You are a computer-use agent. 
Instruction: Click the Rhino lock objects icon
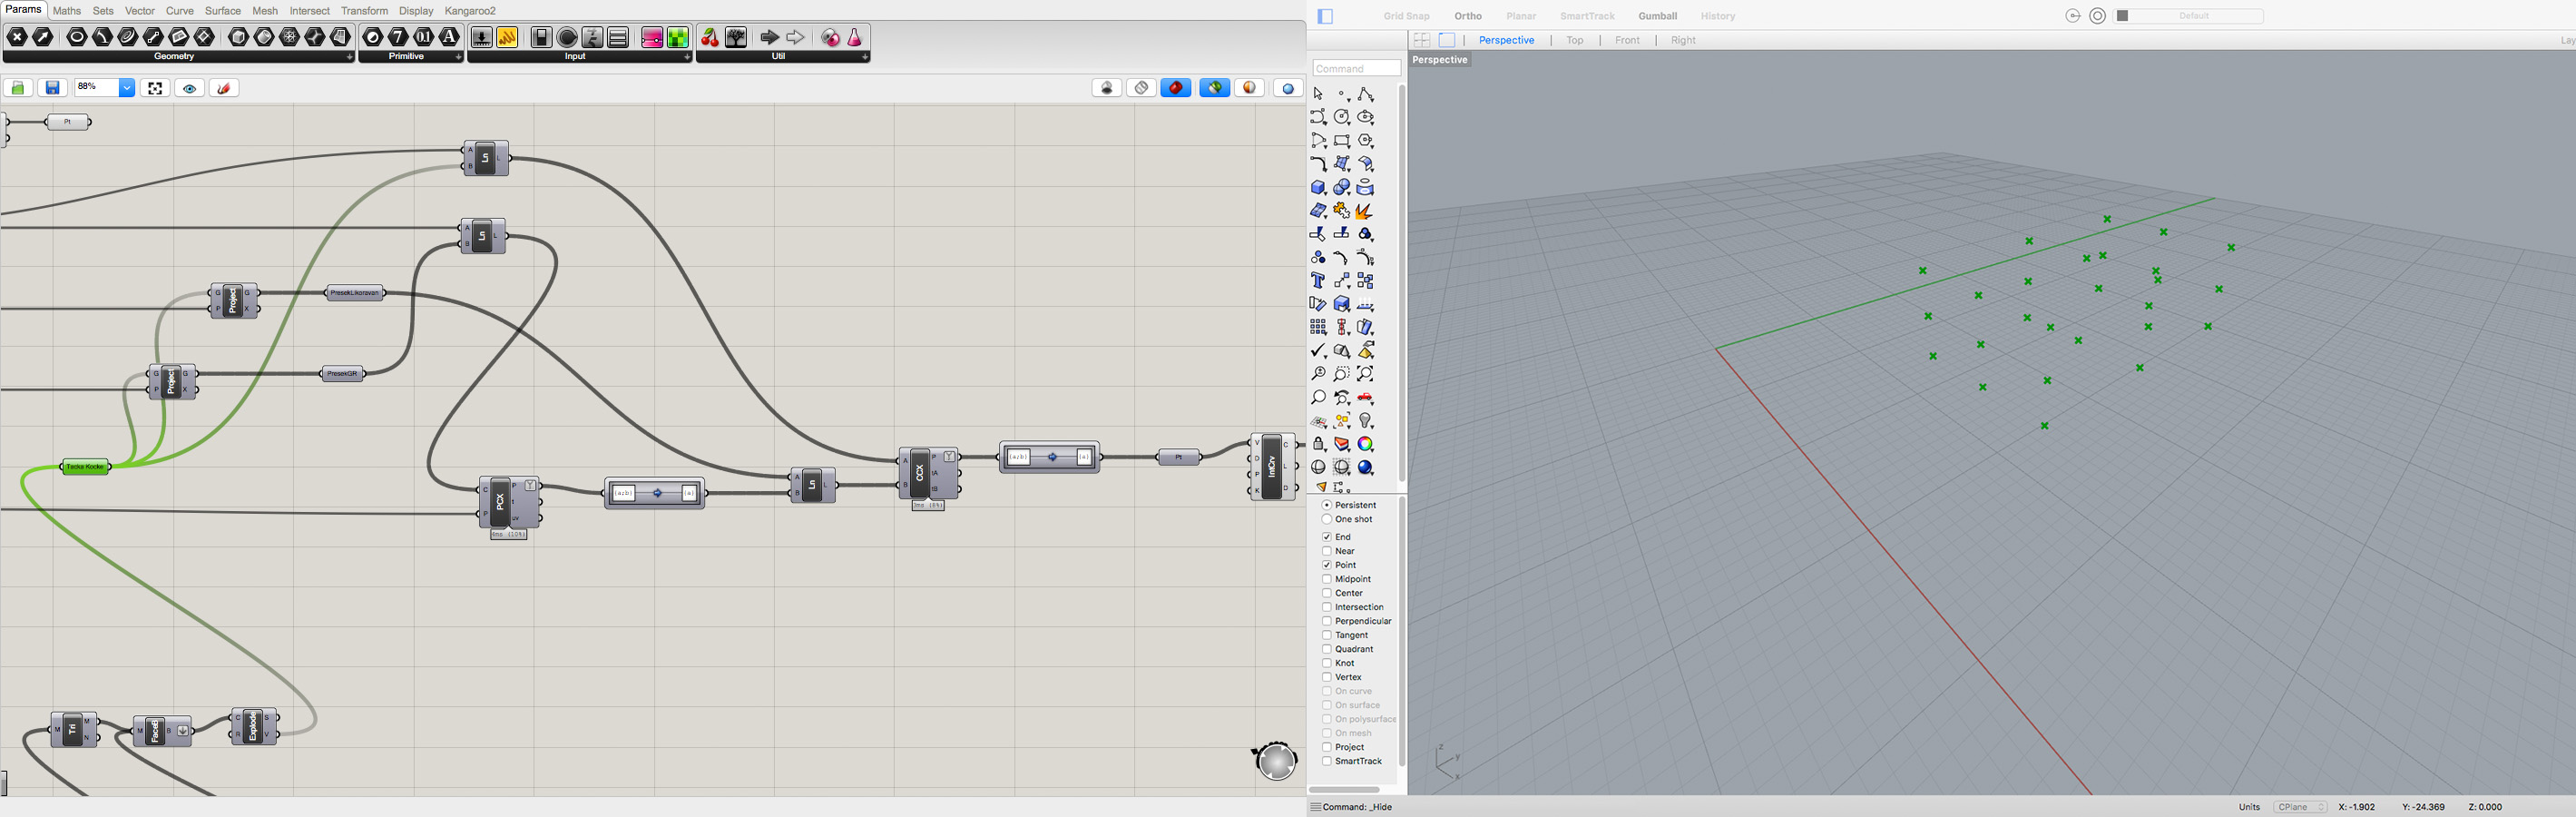pos(1319,444)
